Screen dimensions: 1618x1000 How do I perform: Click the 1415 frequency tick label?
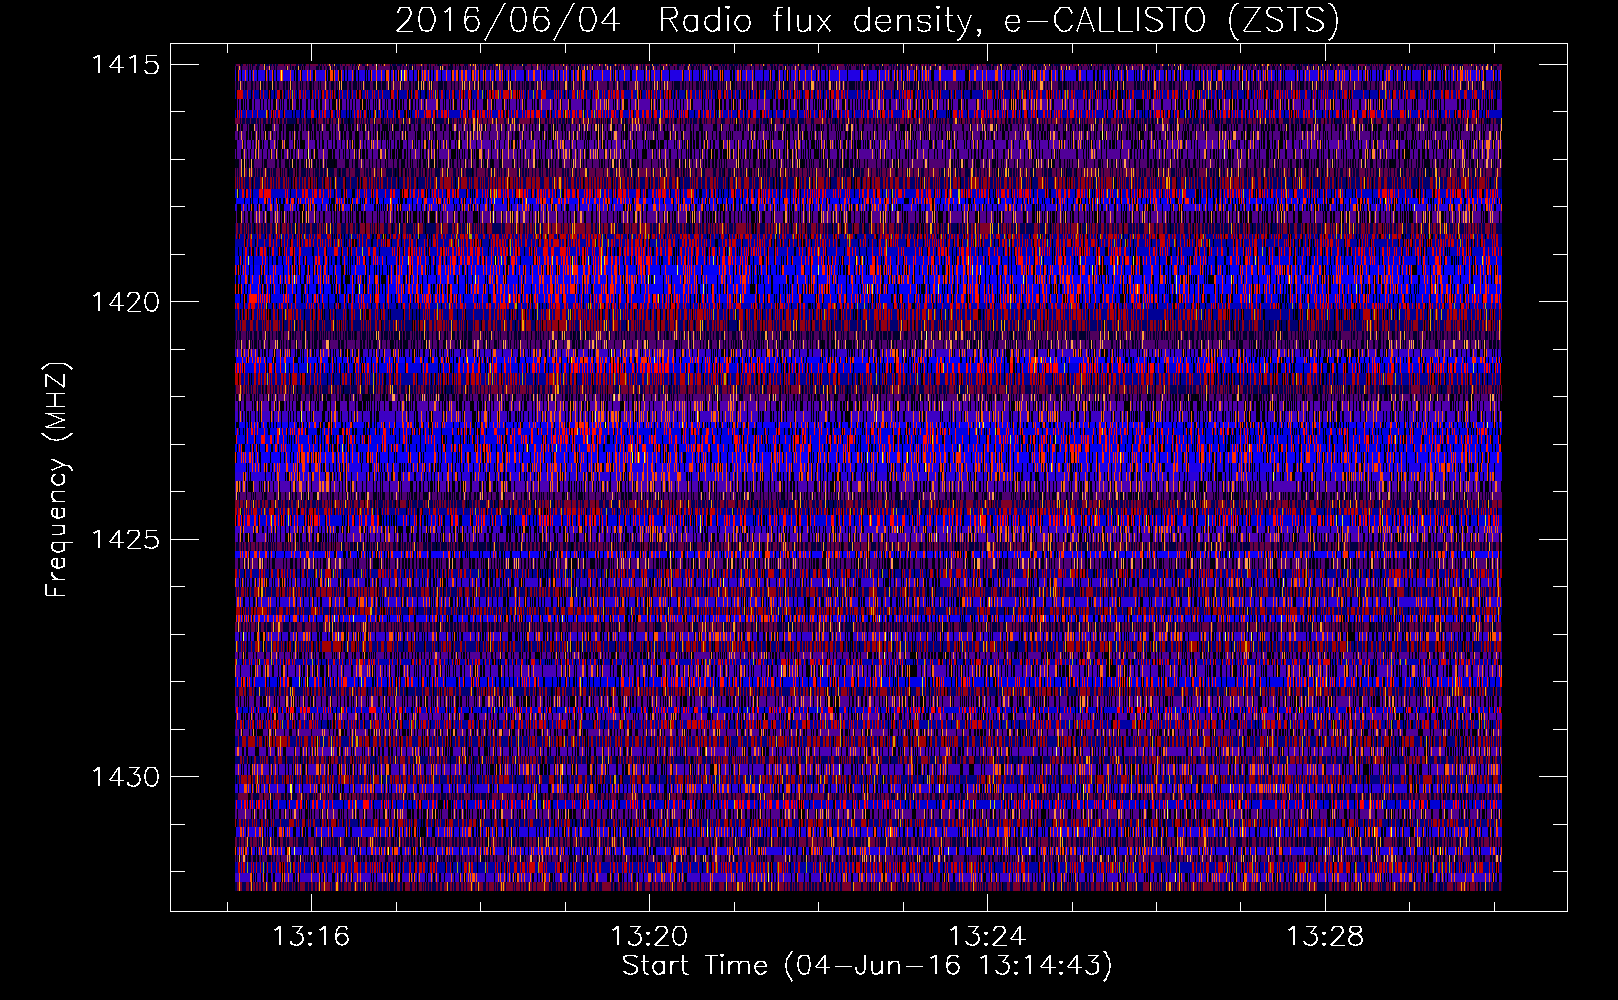125,65
